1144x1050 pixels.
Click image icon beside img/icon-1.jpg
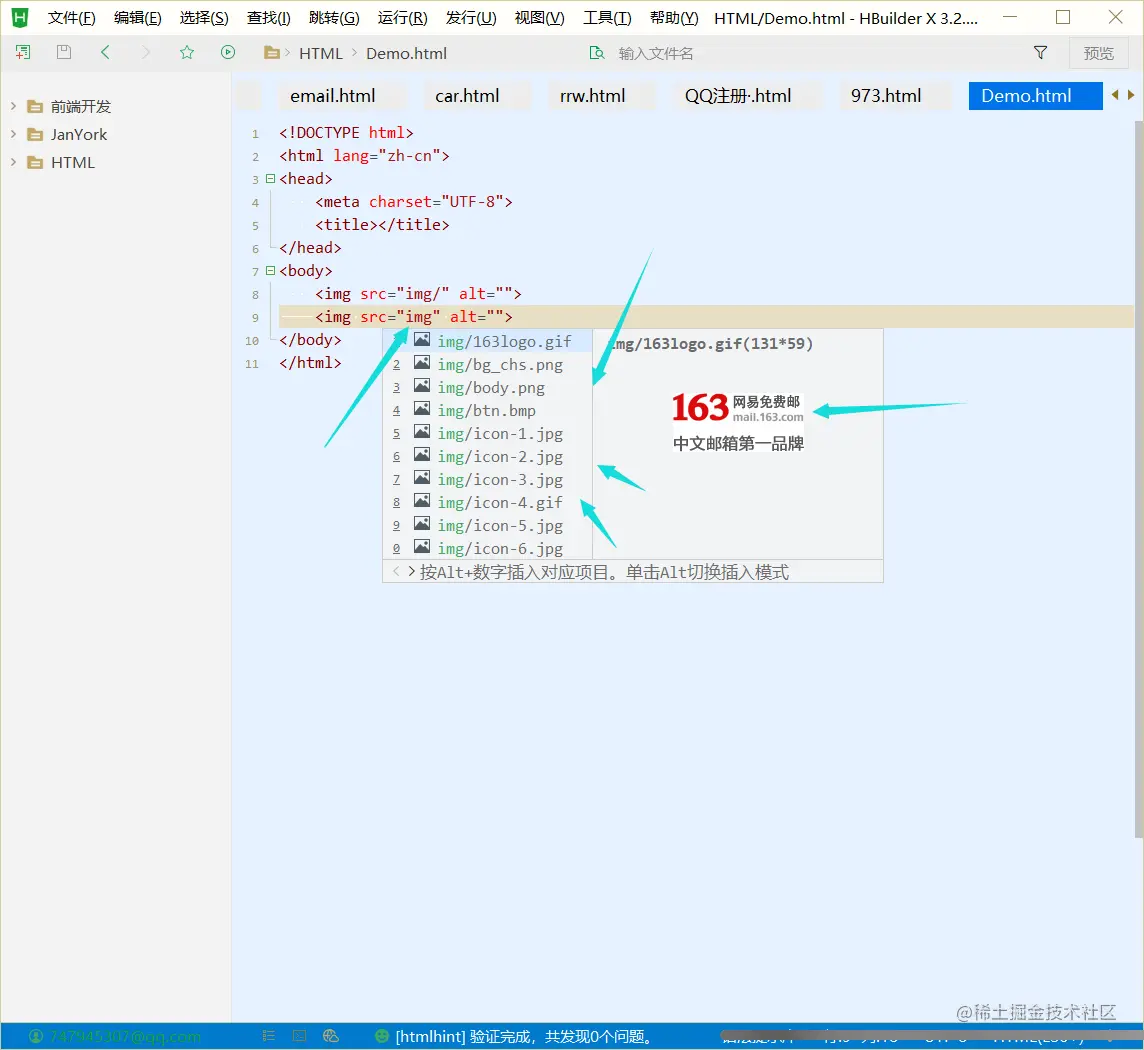point(422,431)
